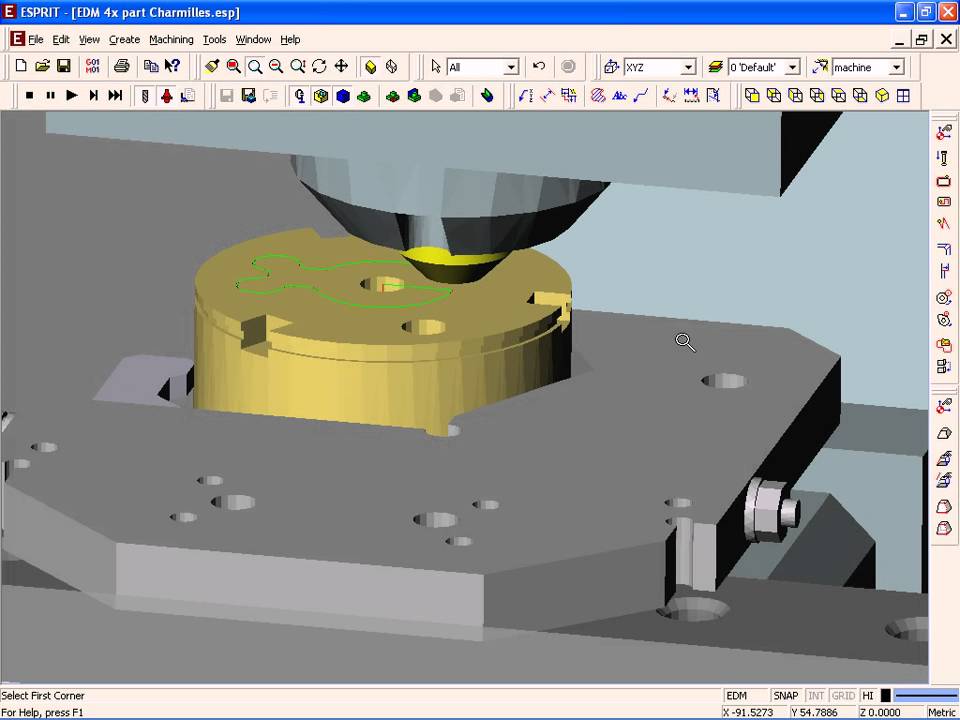Pause the simulation
Viewport: 960px width, 720px height.
click(50, 96)
